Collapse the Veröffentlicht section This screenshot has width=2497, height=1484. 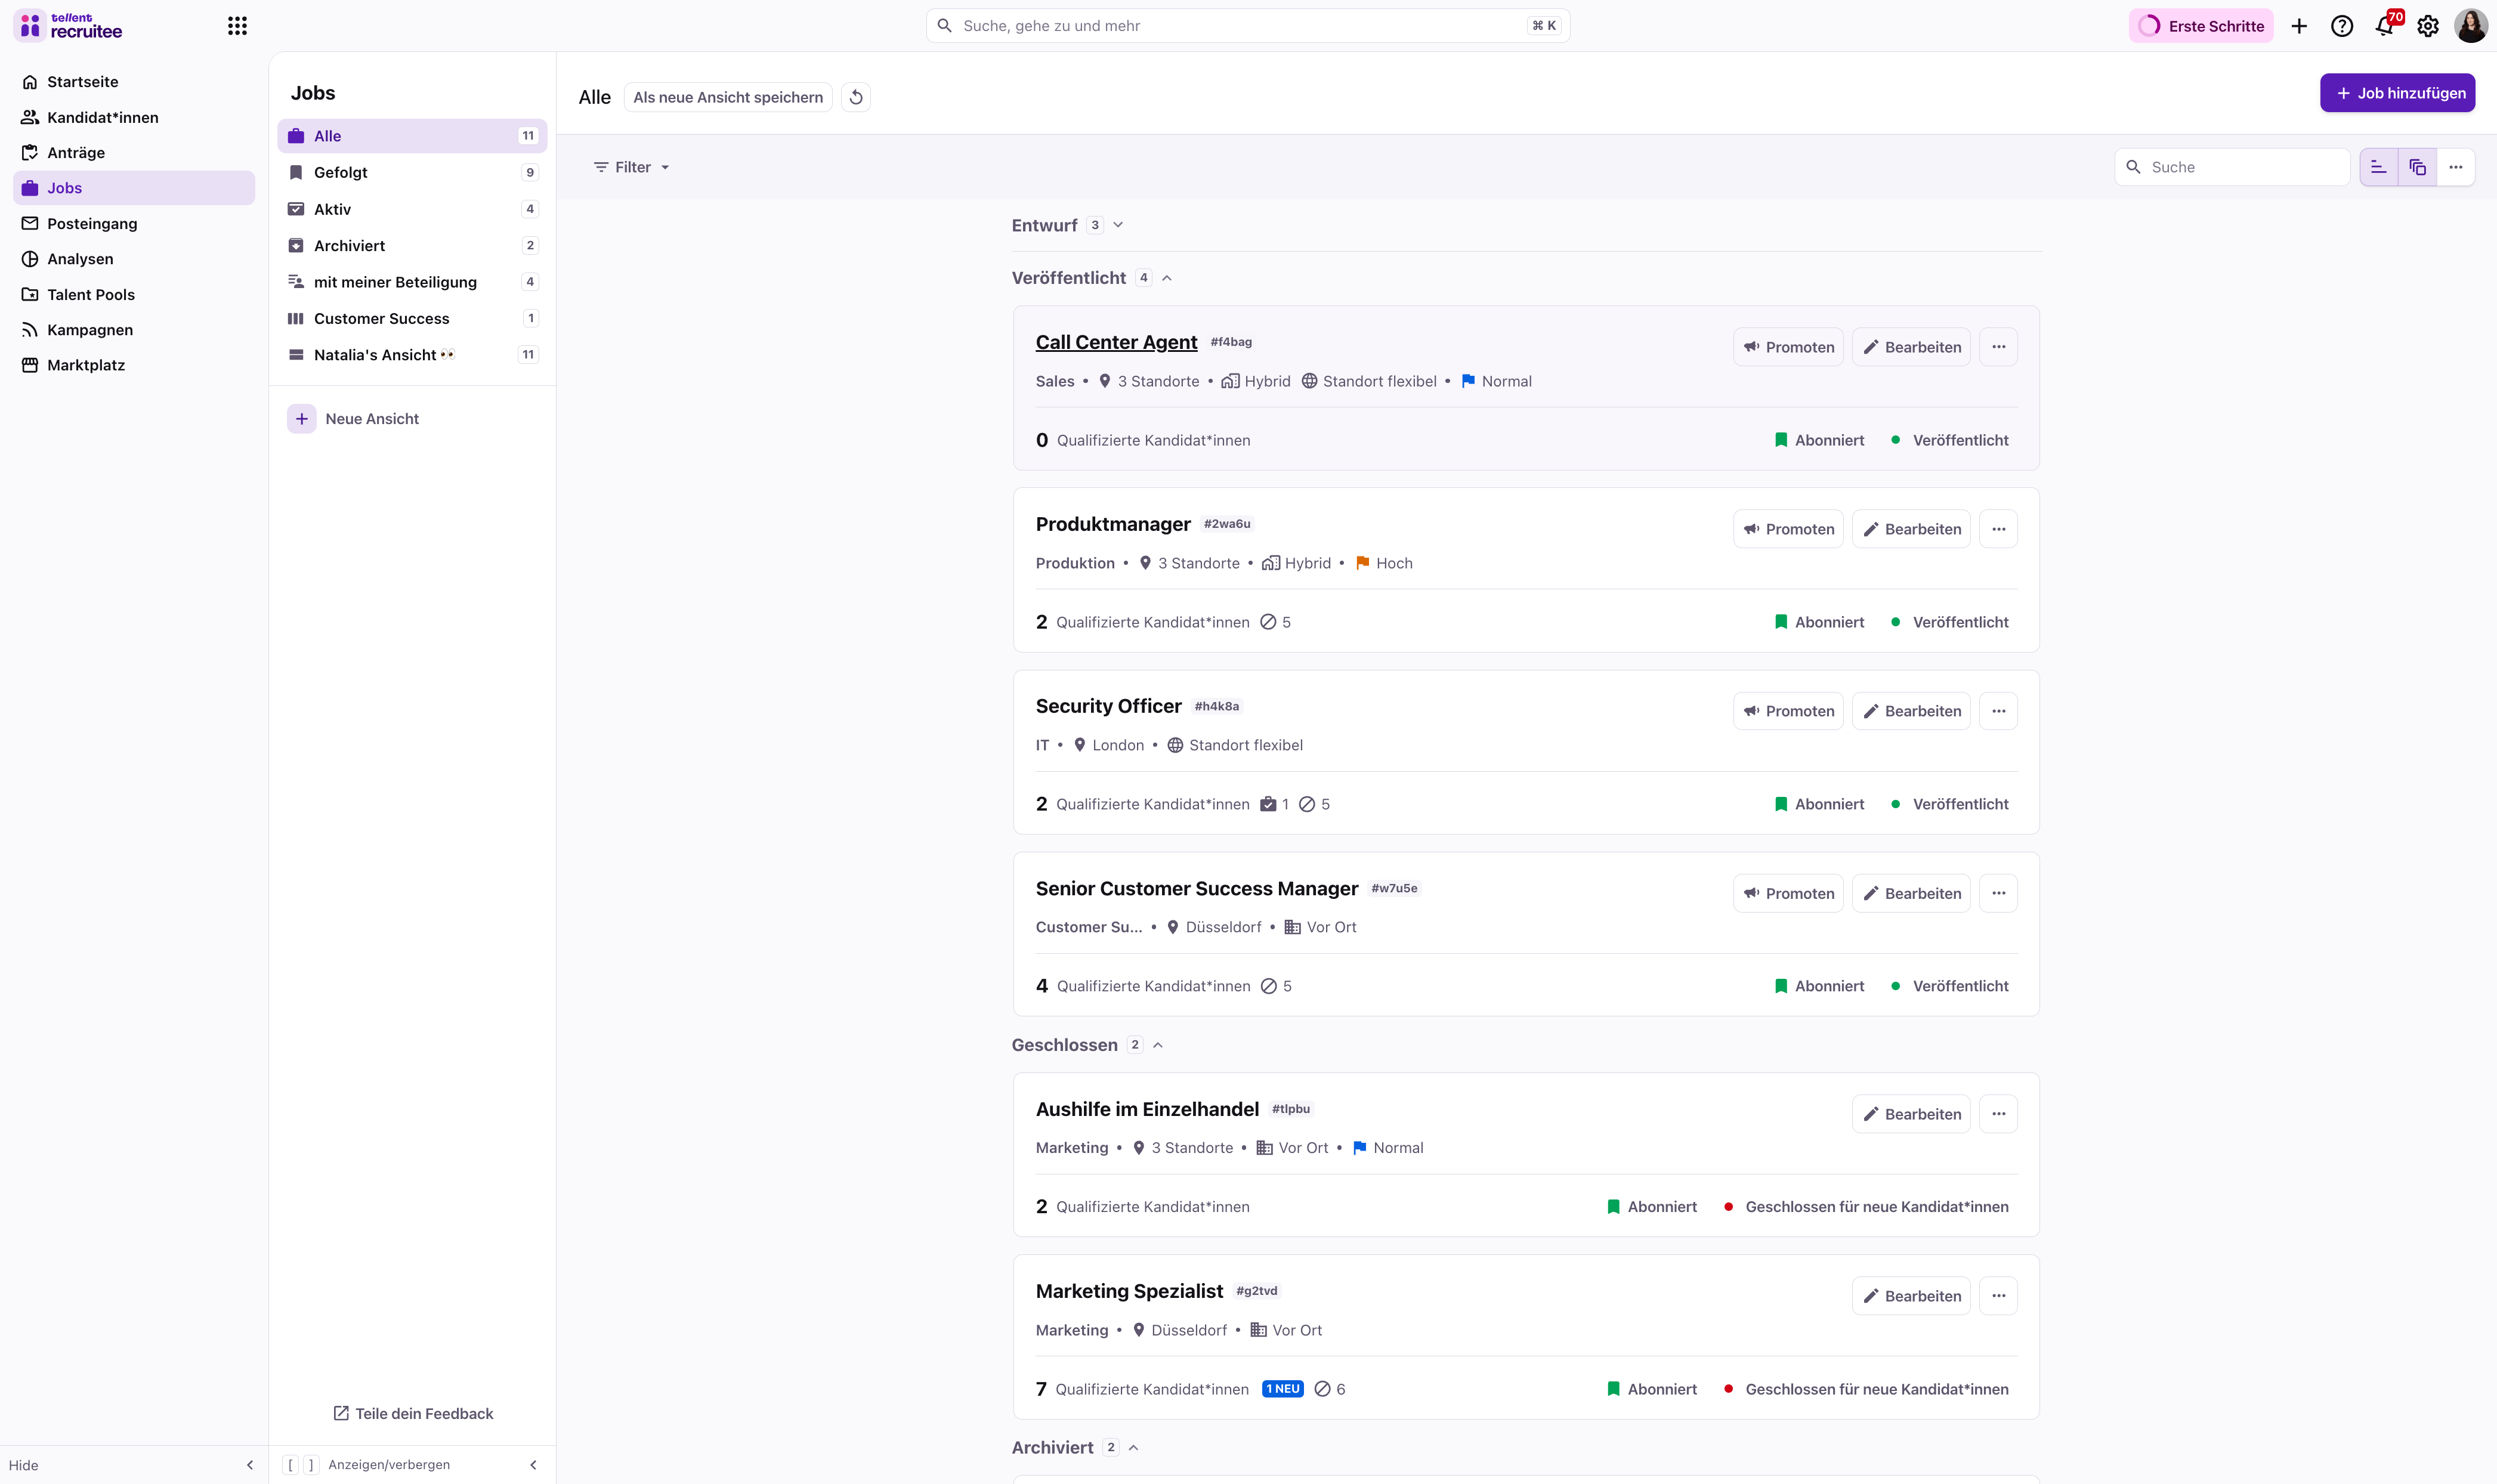point(1166,278)
